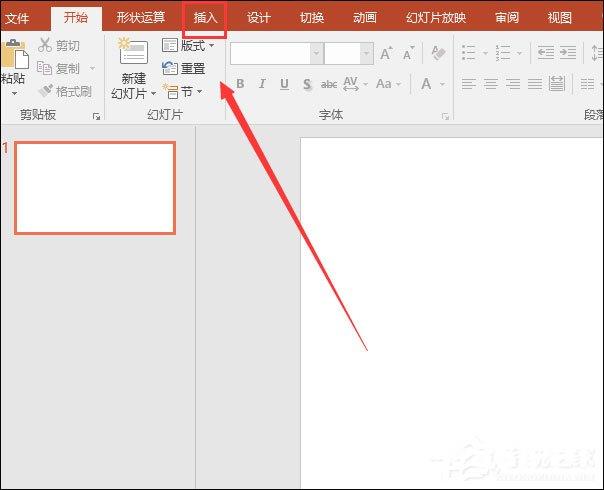This screenshot has height=490, width=604.
Task: Switch to the 插入 tab
Action: (205, 18)
